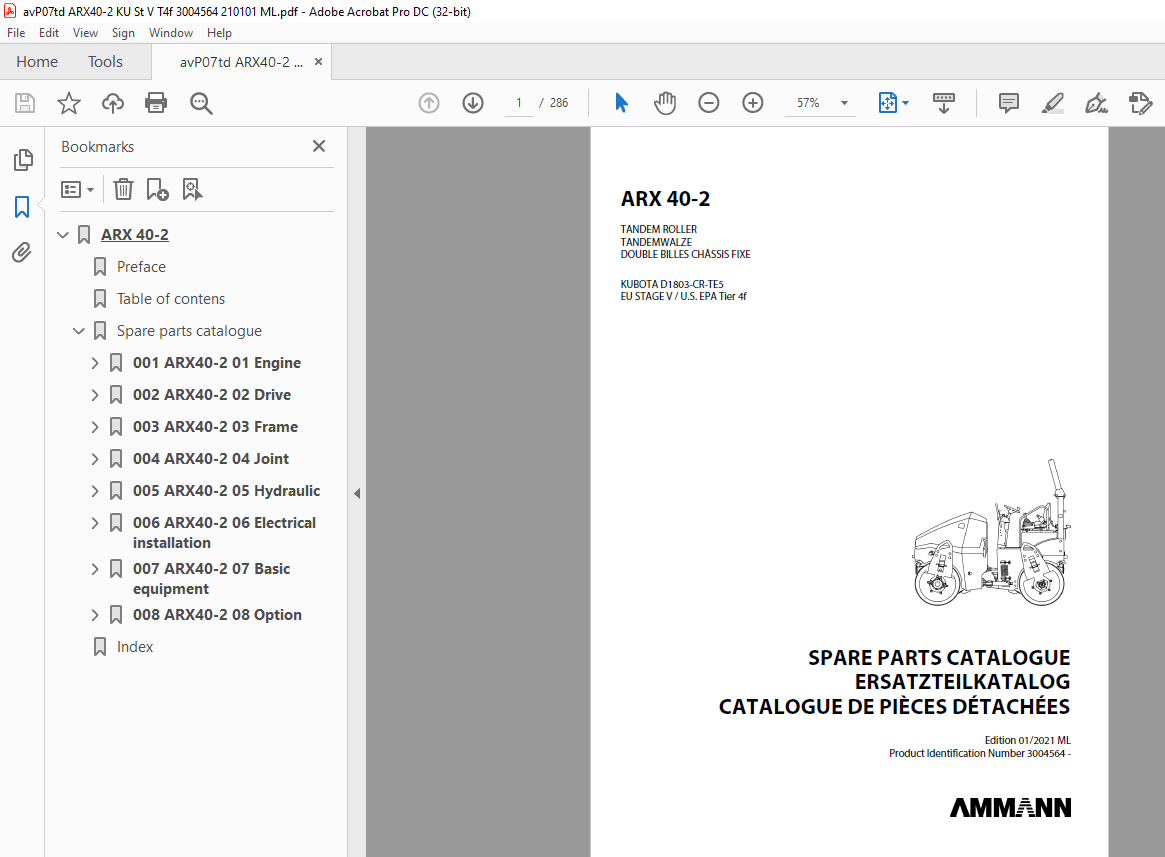1165x857 pixels.
Task: Open the Attachments paperclip panel
Action: click(22, 253)
